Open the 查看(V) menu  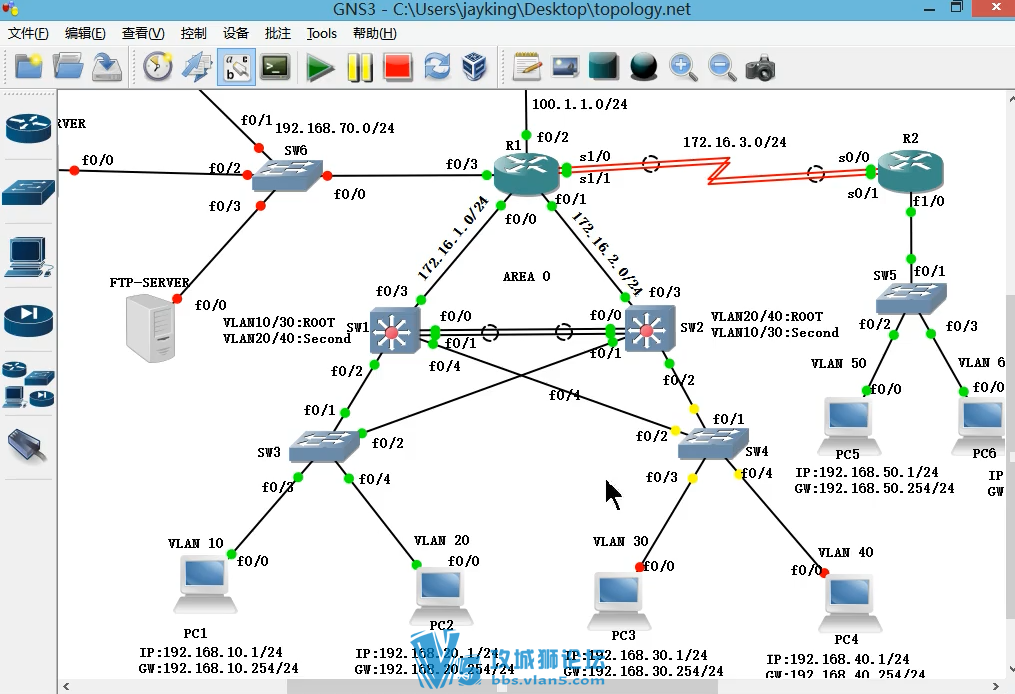143,33
